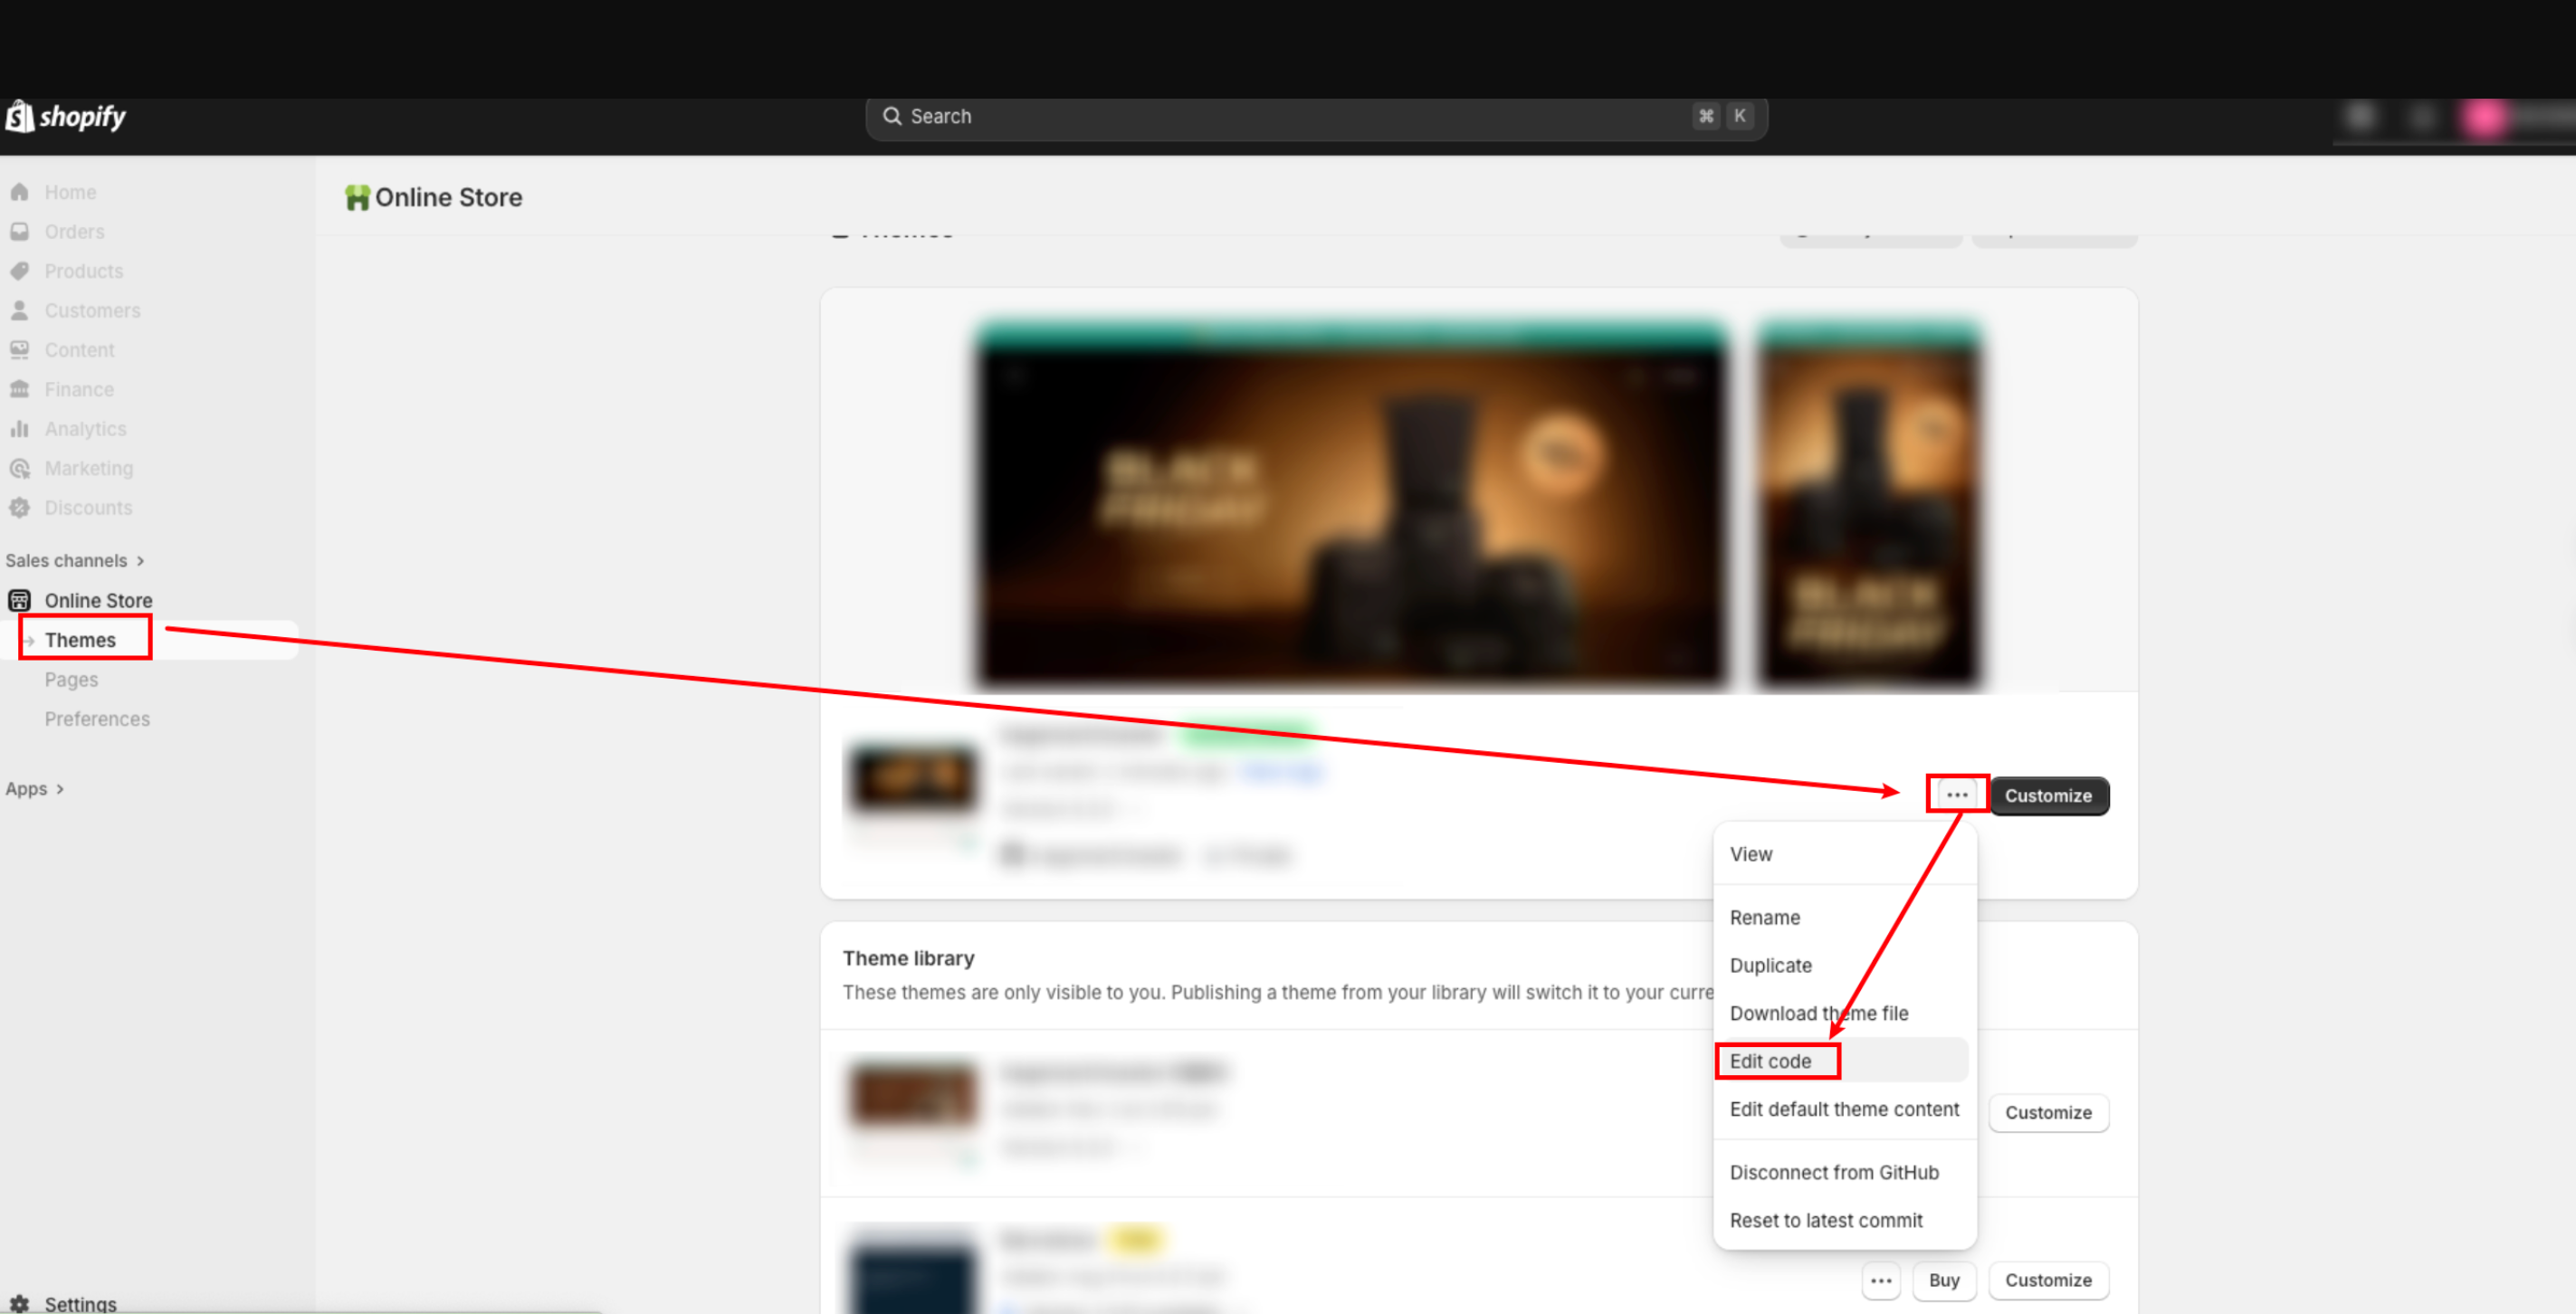Open Preferences under Online Store
2576x1314 pixels.
(97, 719)
